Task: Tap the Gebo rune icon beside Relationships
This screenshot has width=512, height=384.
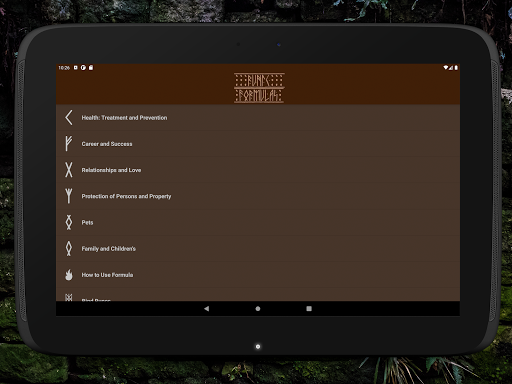Action: pyautogui.click(x=69, y=170)
